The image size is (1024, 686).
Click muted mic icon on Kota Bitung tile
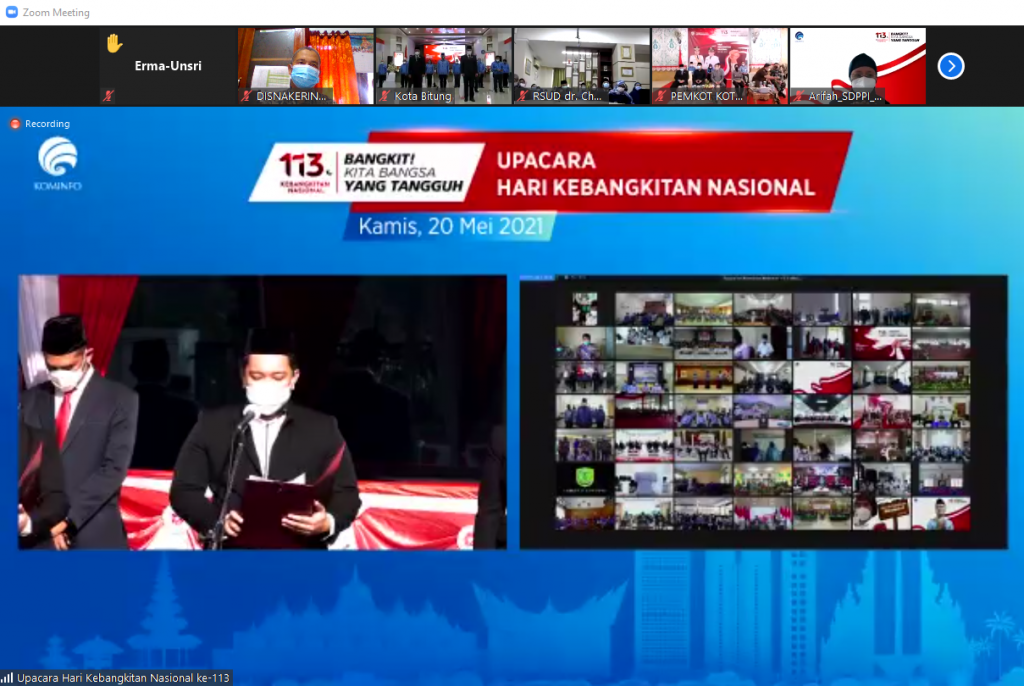pyautogui.click(x=383, y=96)
